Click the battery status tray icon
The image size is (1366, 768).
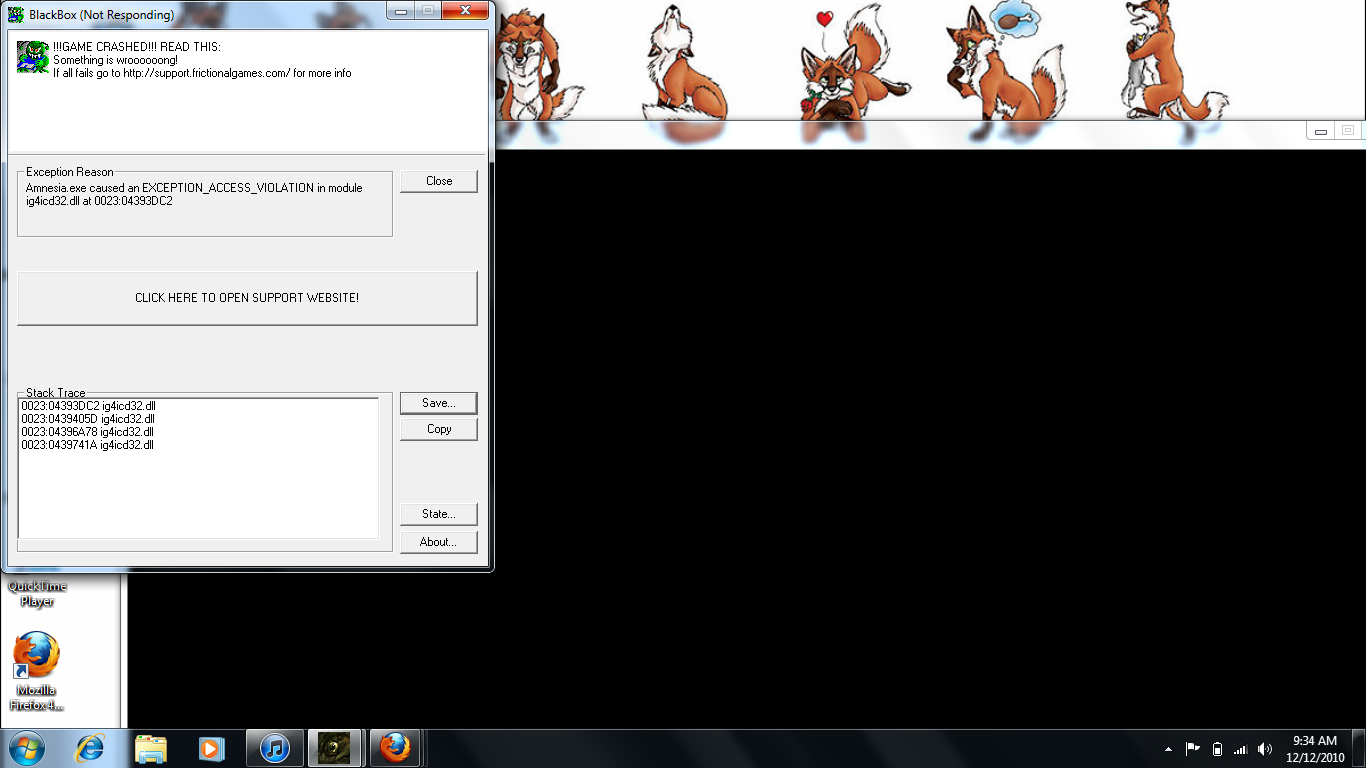pos(1217,749)
